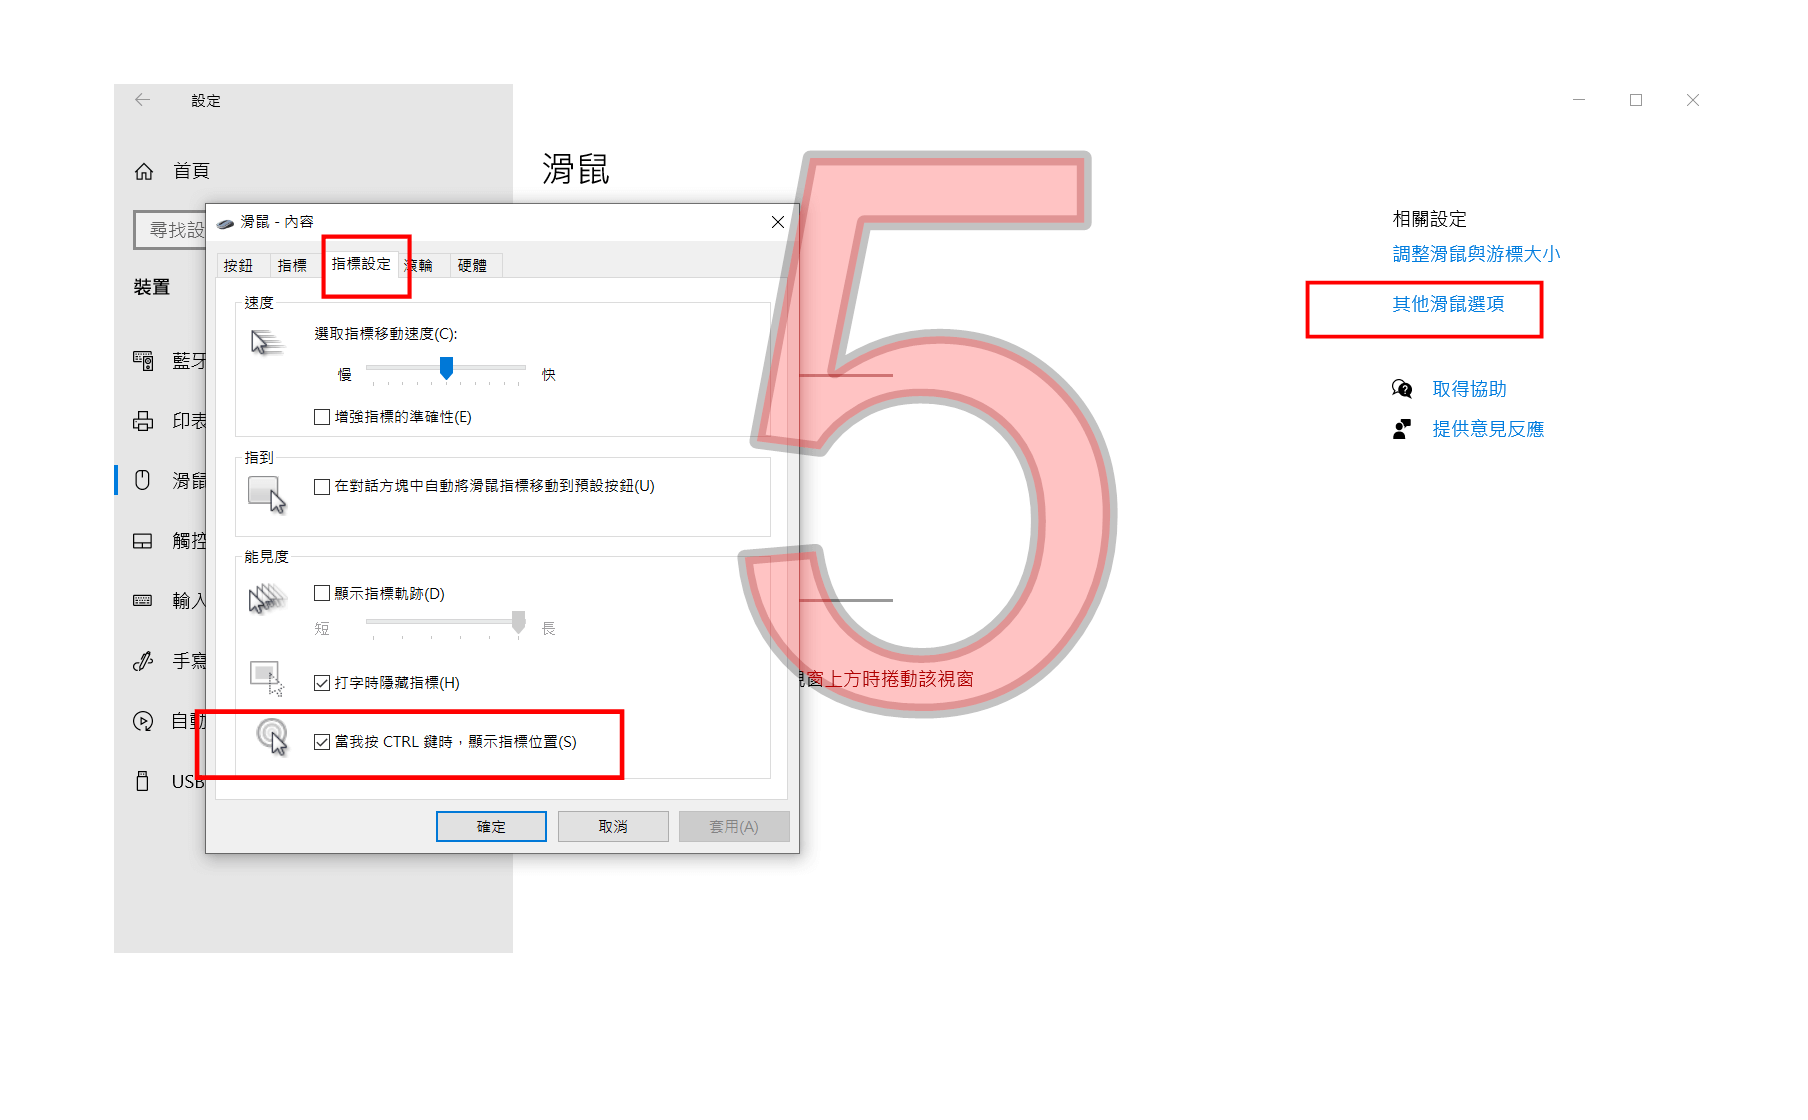Select the Mouse (滑鼠) sidebar icon
Viewport: 1808px width, 1120px height.
143,480
